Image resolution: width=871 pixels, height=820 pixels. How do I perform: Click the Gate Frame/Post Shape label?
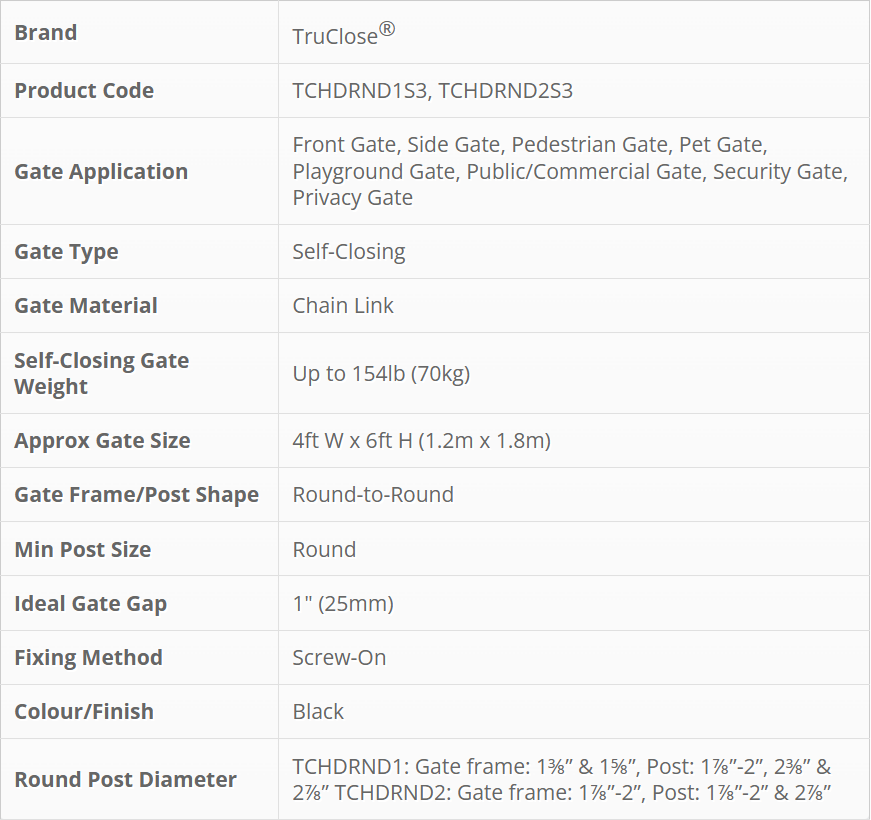(x=136, y=495)
